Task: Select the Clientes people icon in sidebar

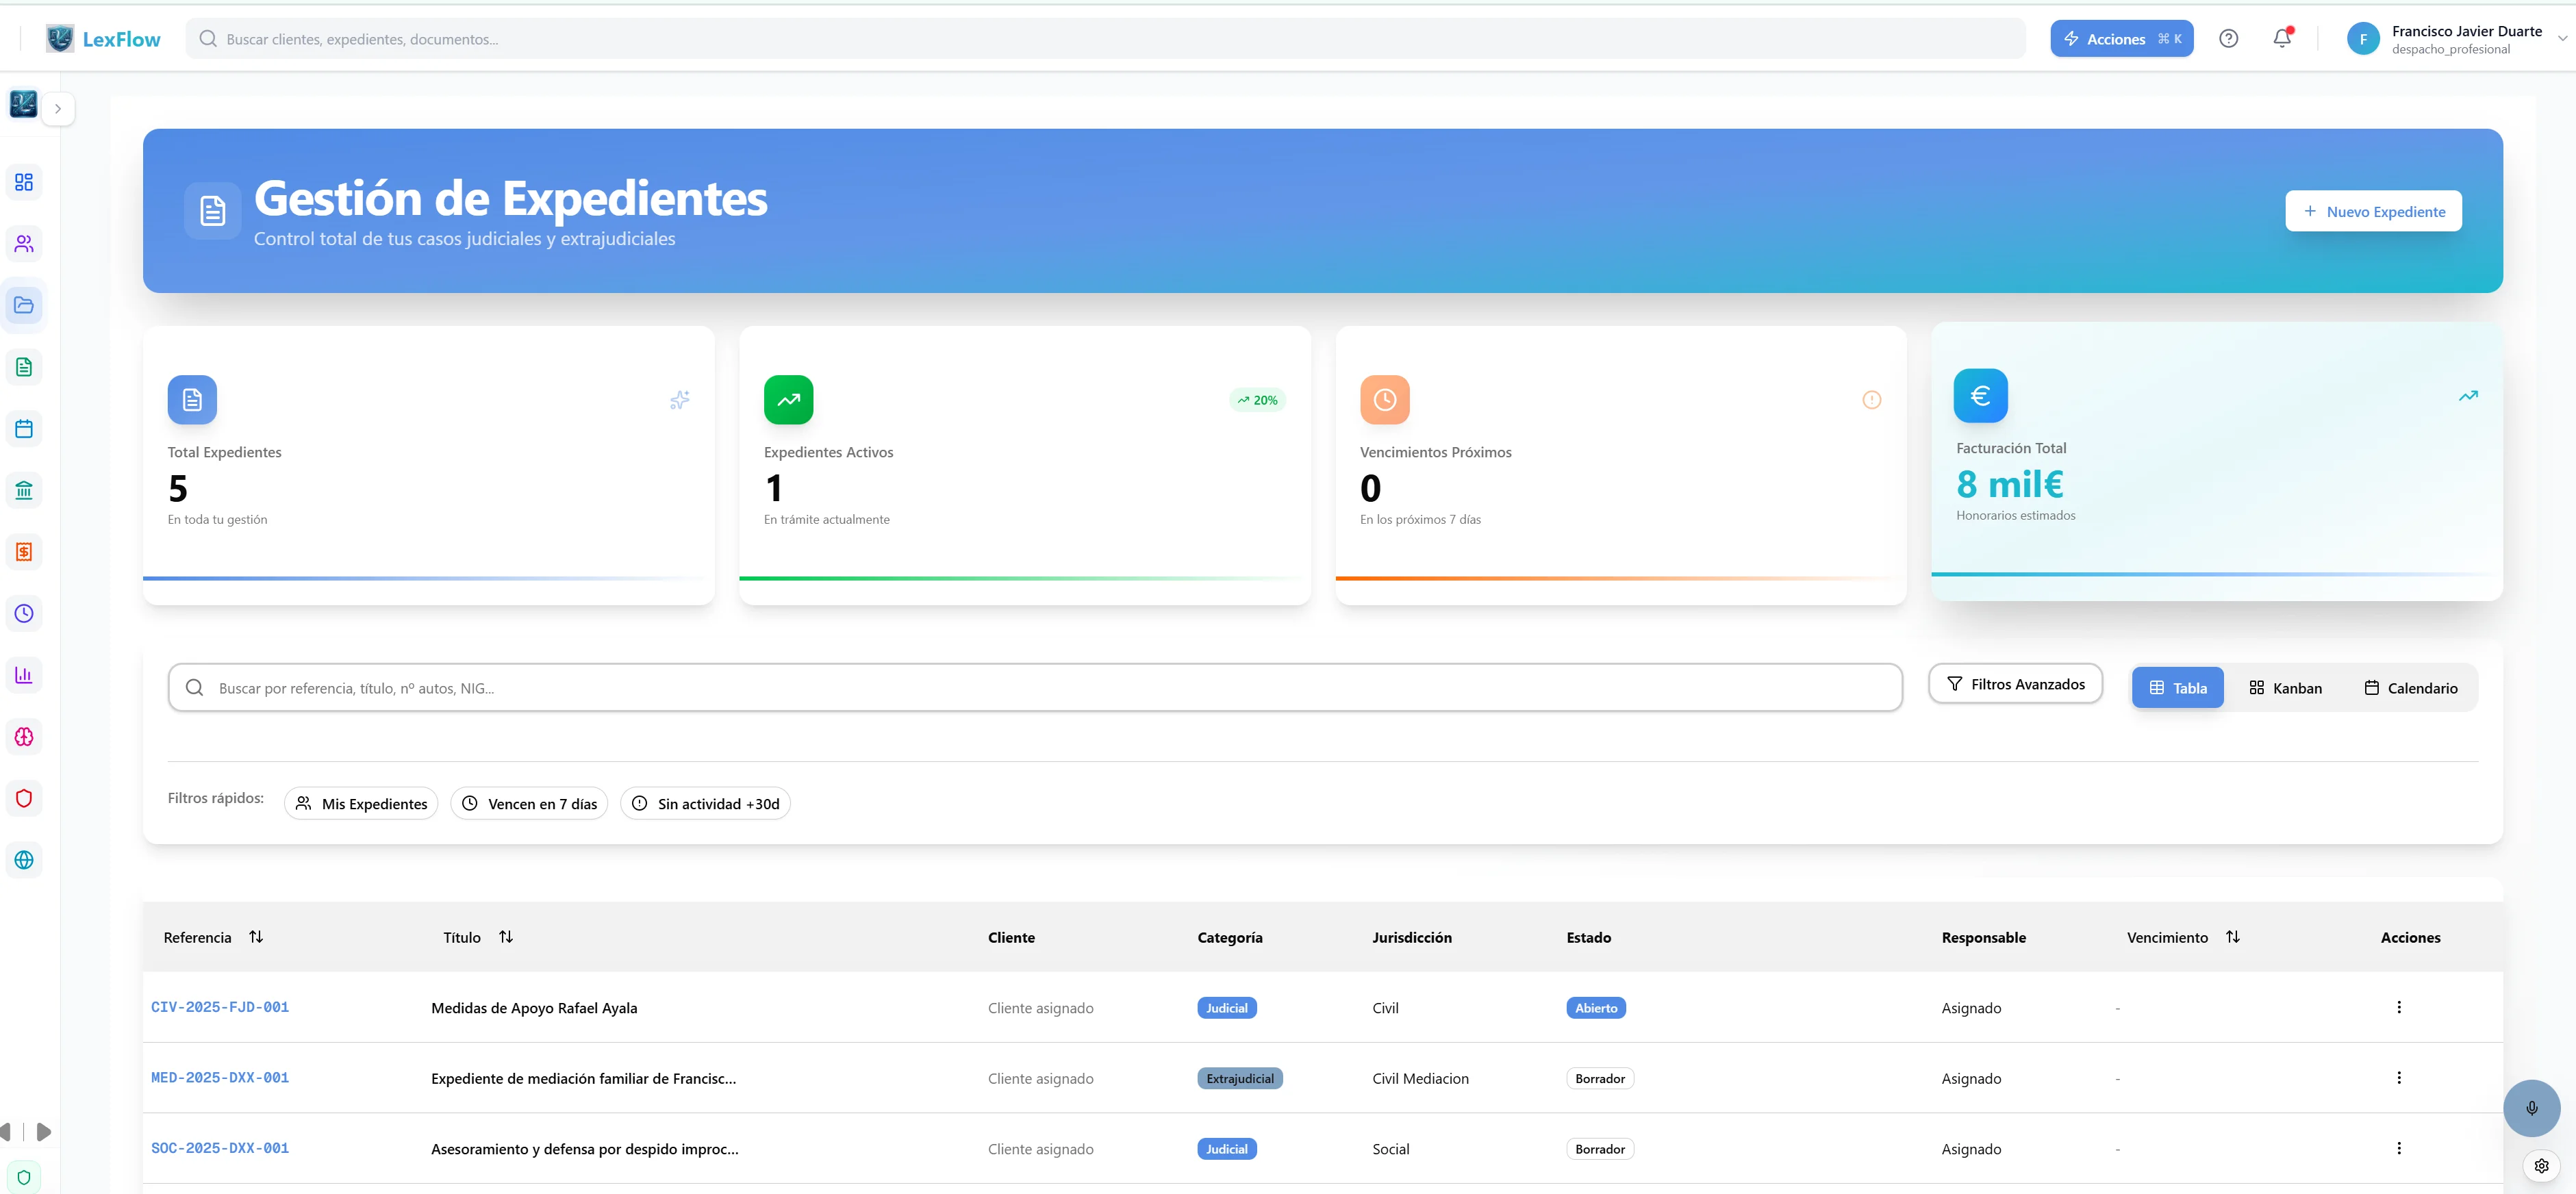Action: [24, 243]
